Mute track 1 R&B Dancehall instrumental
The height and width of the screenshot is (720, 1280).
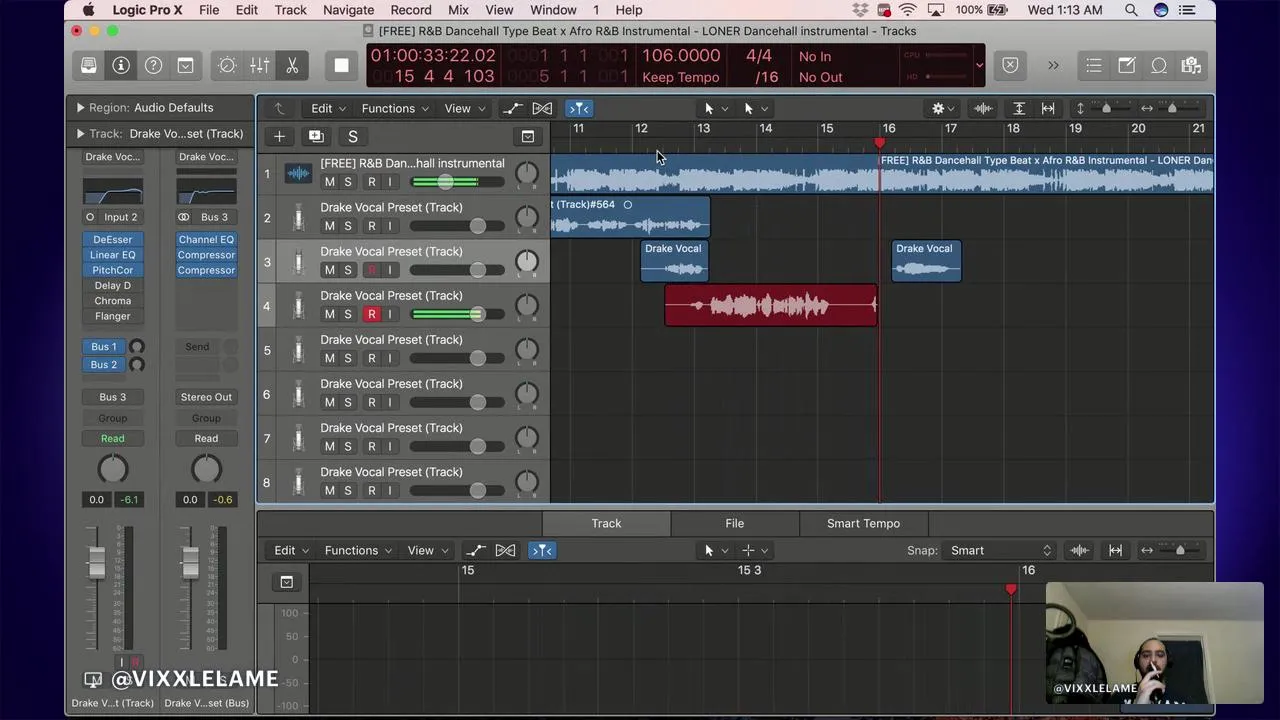[x=329, y=182]
